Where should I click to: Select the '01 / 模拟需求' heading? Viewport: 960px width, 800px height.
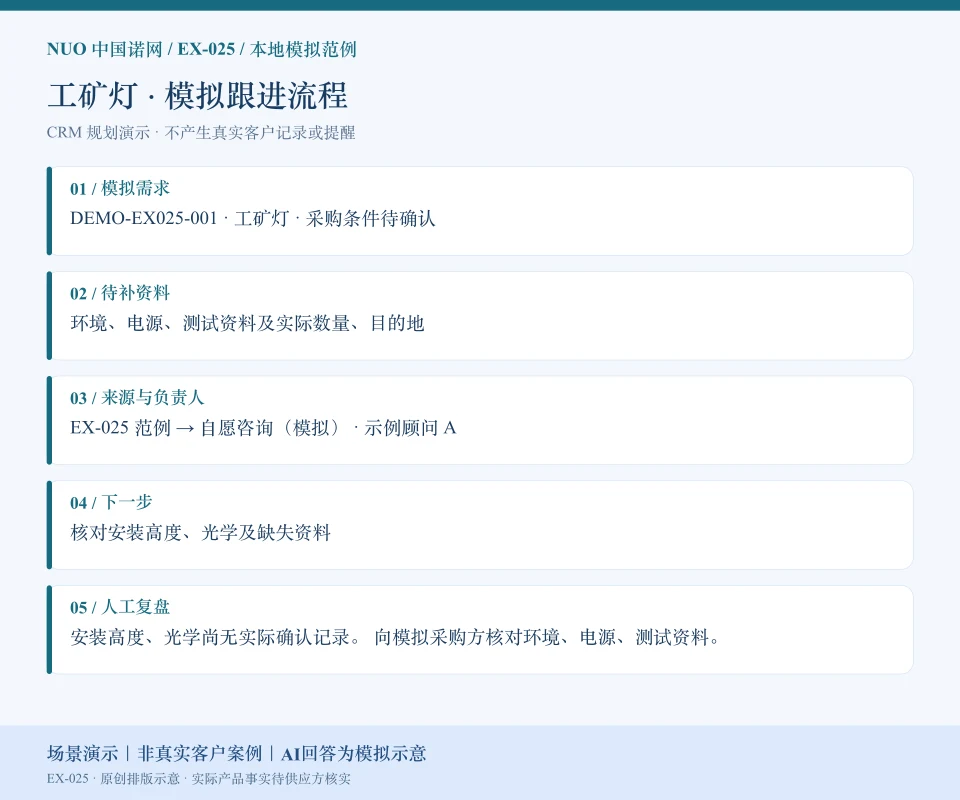pos(120,188)
